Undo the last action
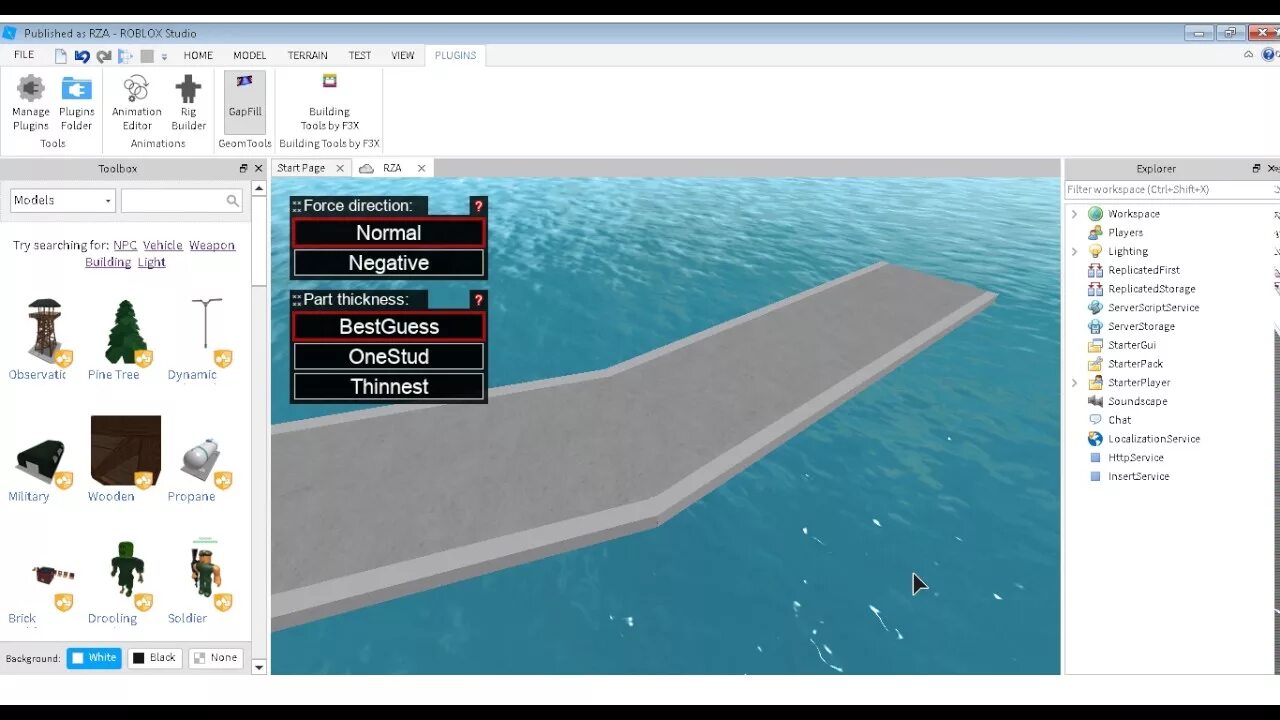 pos(82,56)
